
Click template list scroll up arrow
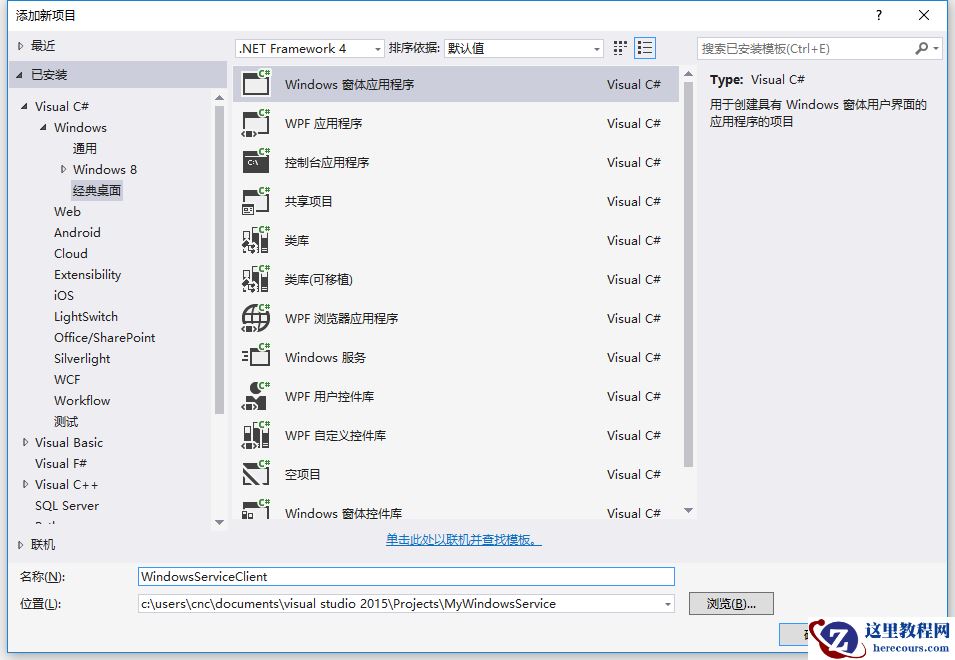click(x=688, y=74)
